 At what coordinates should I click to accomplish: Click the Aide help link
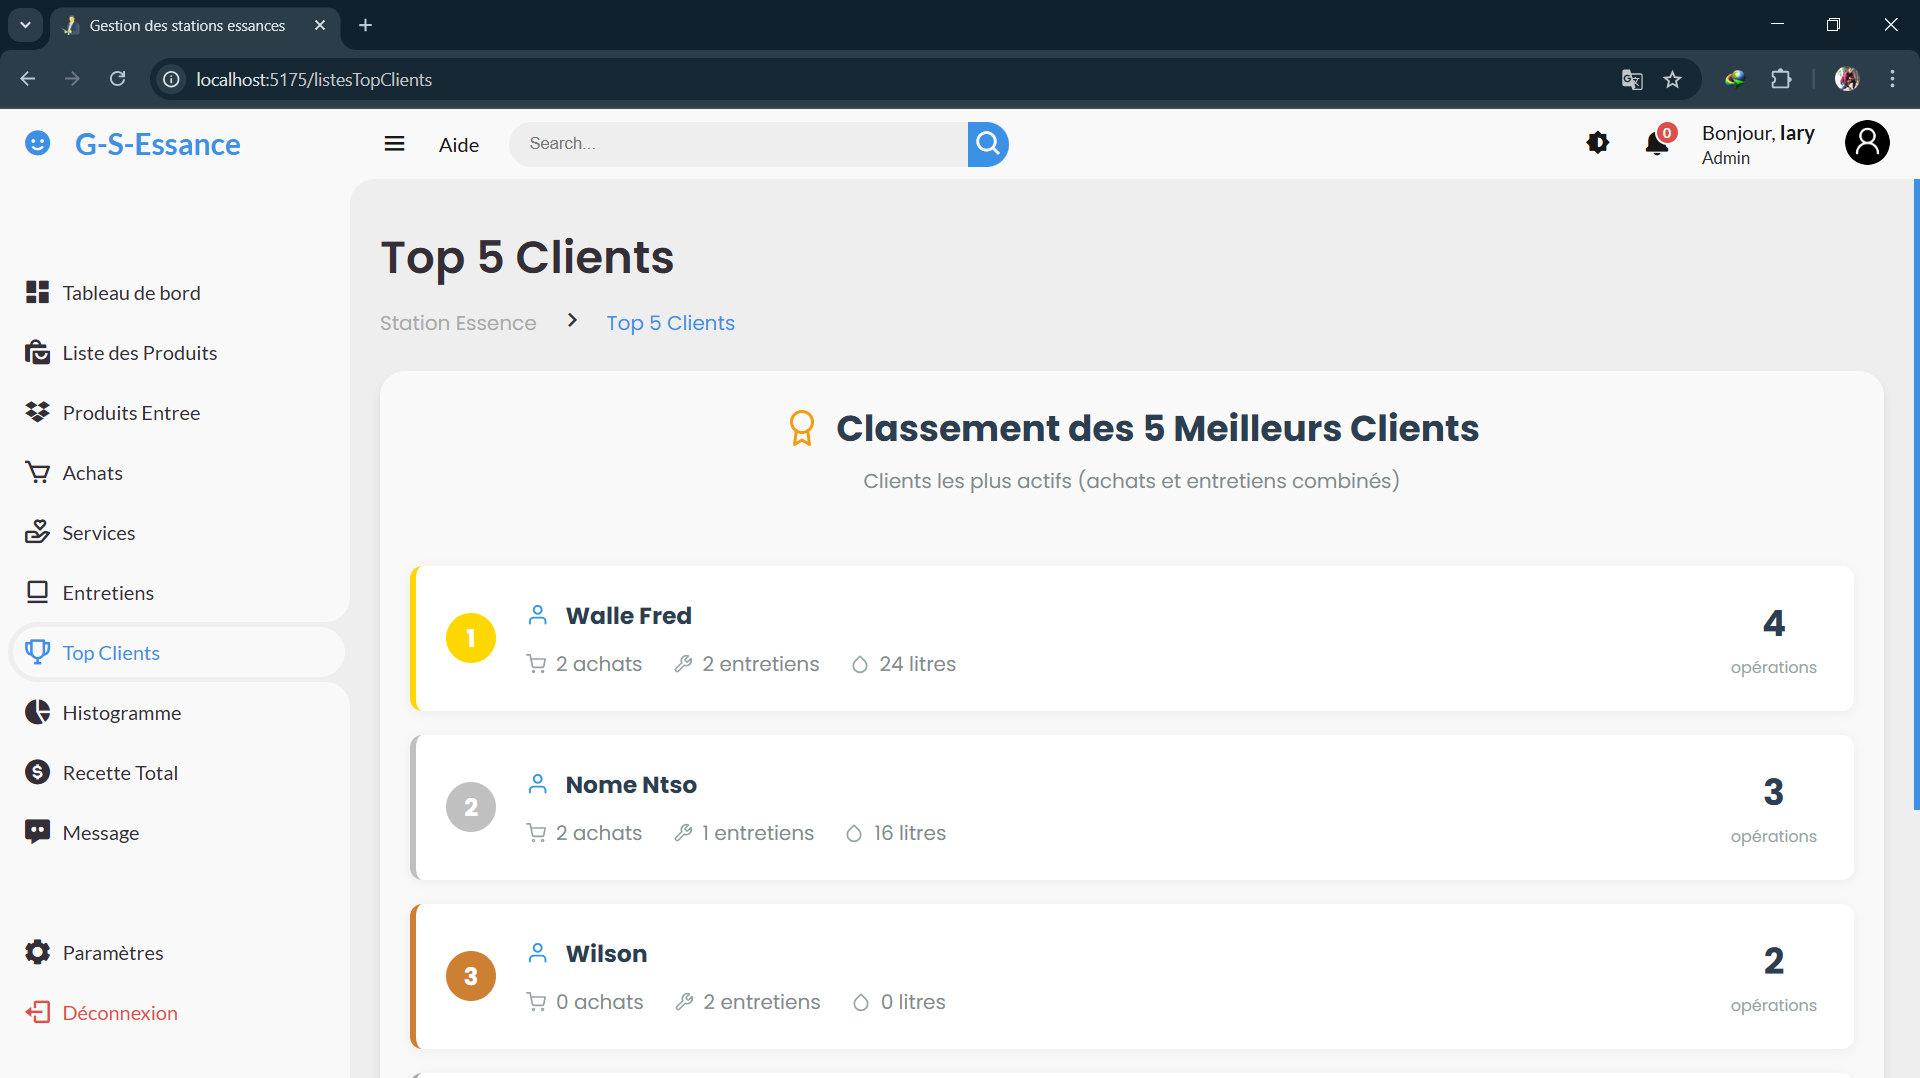click(x=458, y=145)
